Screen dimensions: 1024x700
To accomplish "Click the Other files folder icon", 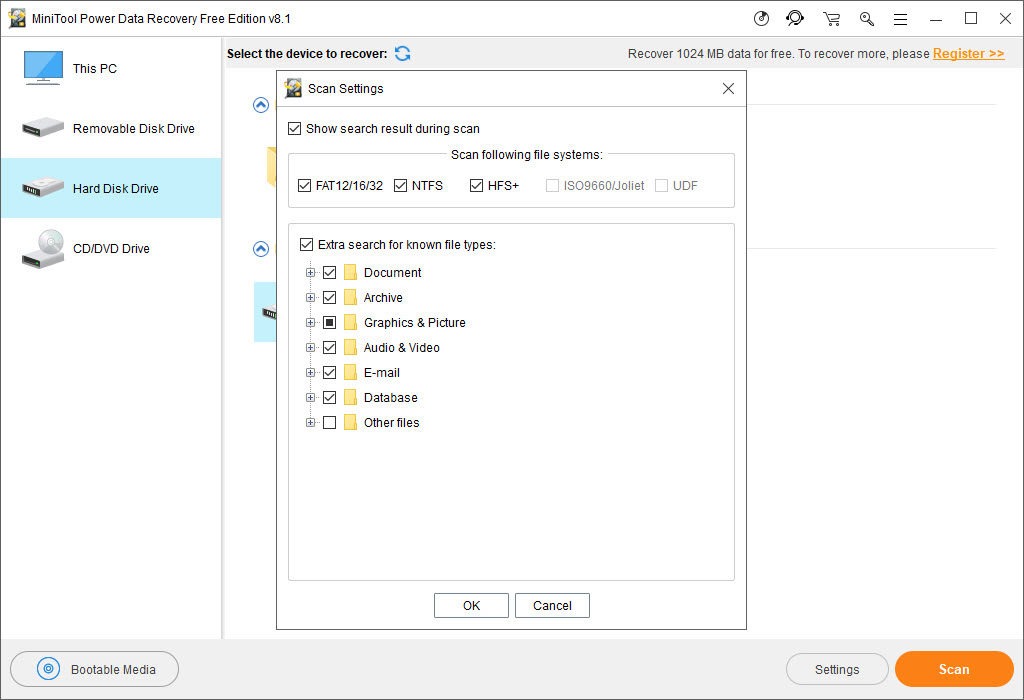I will (x=350, y=422).
